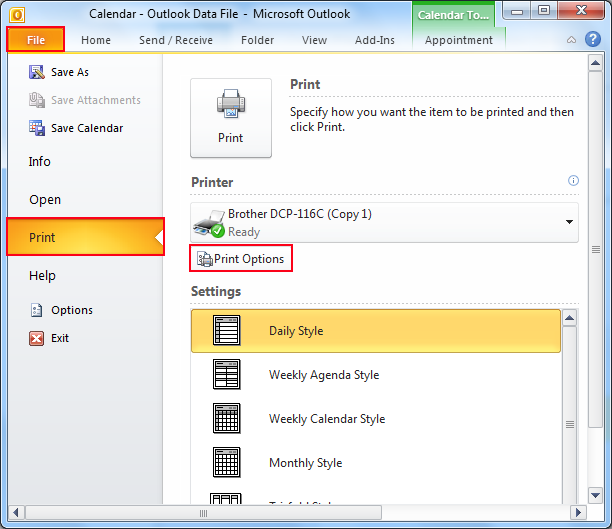Click the printer properties info icon

pos(573,180)
